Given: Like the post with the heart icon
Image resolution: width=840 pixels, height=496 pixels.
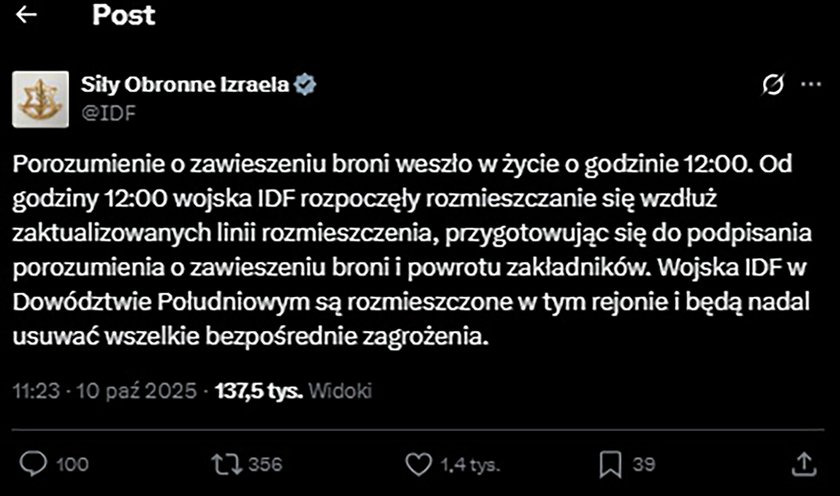Looking at the screenshot, I should coord(418,463).
